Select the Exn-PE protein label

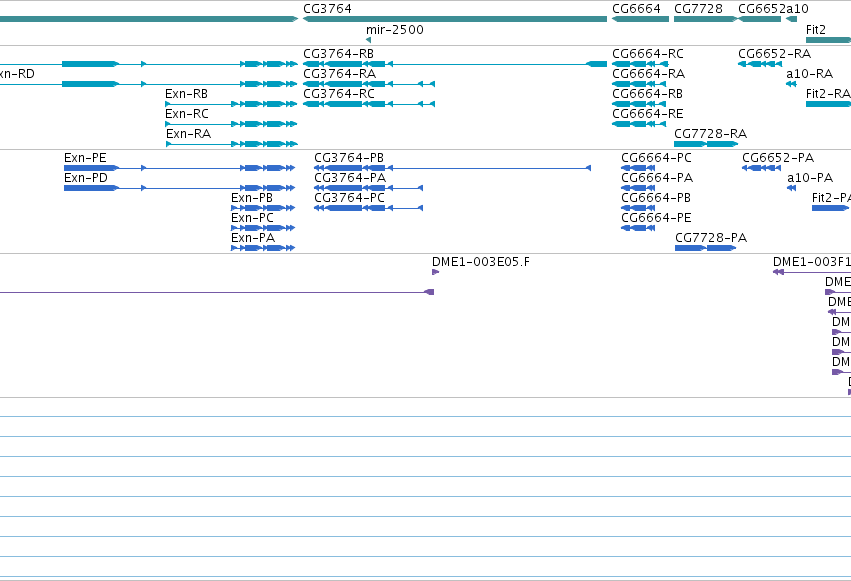click(x=85, y=158)
